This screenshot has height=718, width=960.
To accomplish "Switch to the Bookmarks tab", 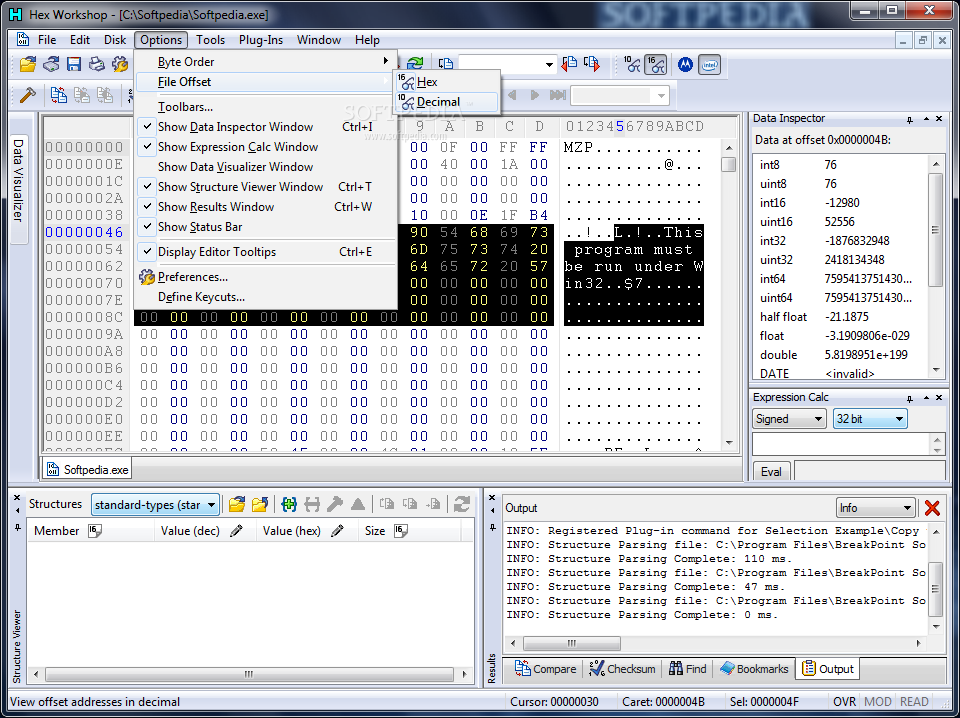I will pyautogui.click(x=754, y=669).
